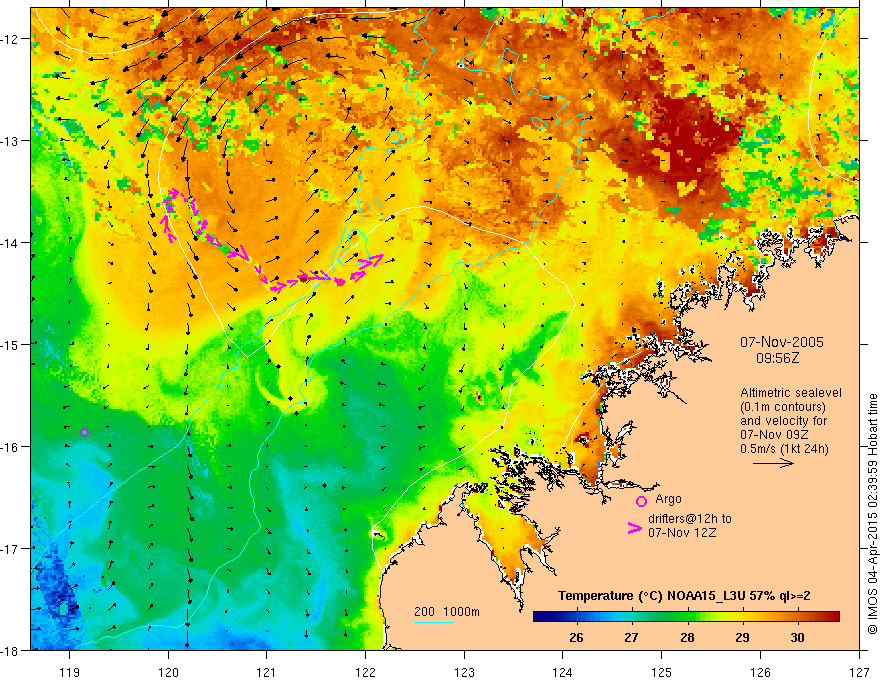Click the latitude axis label -18
This screenshot has height=680, width=880.
point(11,650)
